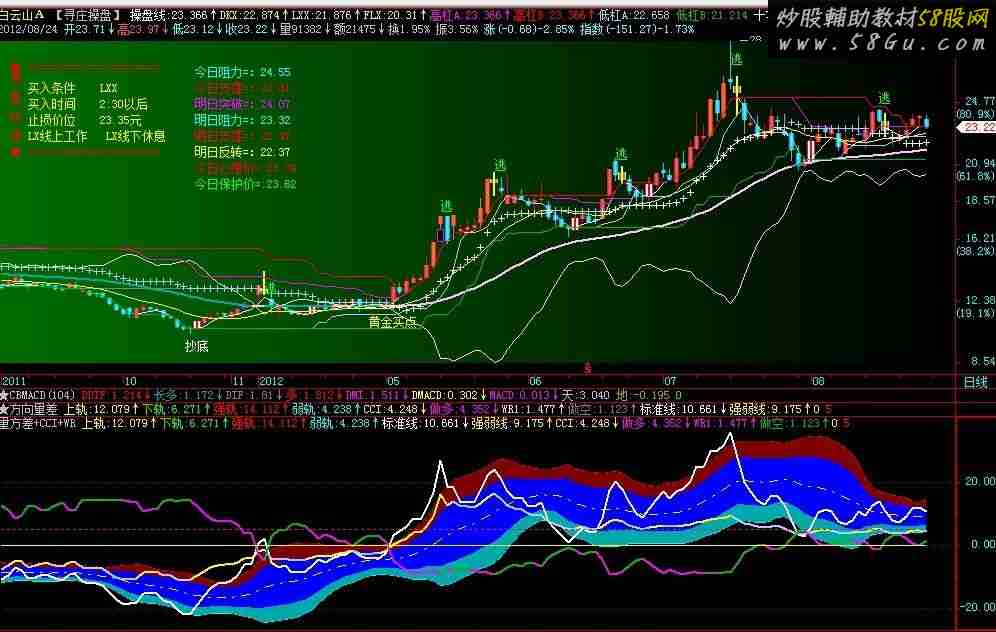Click the 日线 daily period label
The height and width of the screenshot is (632, 996).
pos(976,382)
